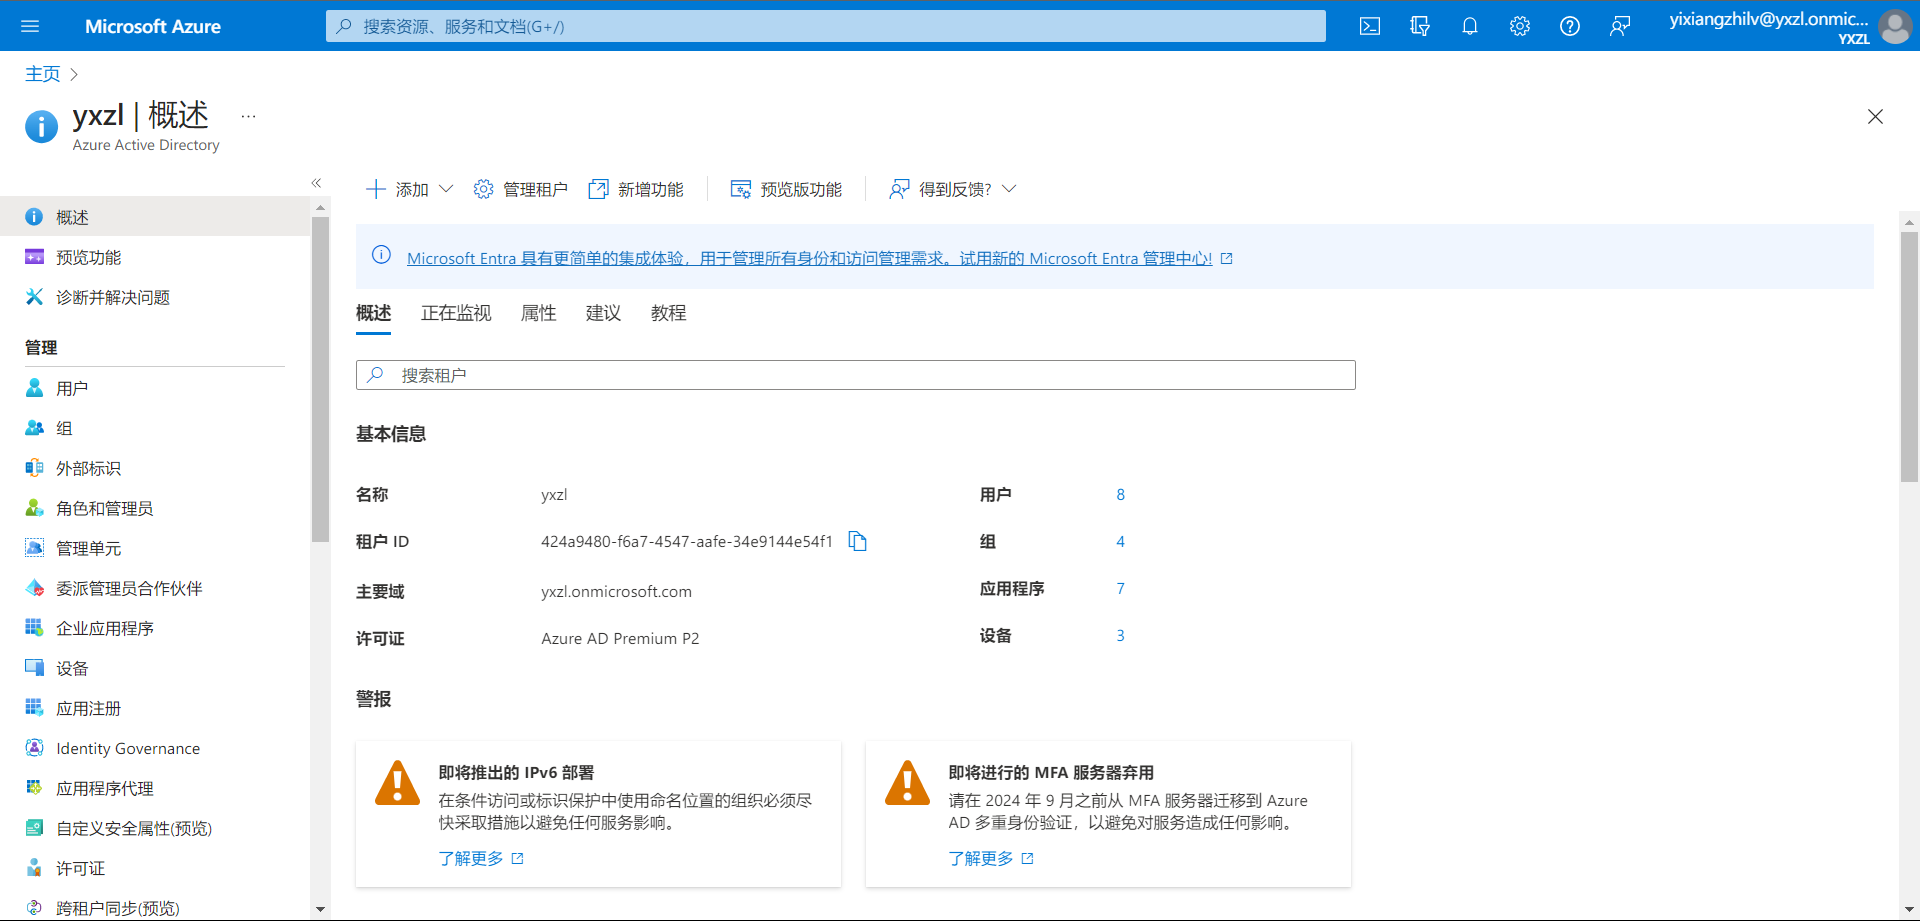Image resolution: width=1920 pixels, height=921 pixels.
Task: Copy the tenant ID to clipboard
Action: [x=857, y=541]
